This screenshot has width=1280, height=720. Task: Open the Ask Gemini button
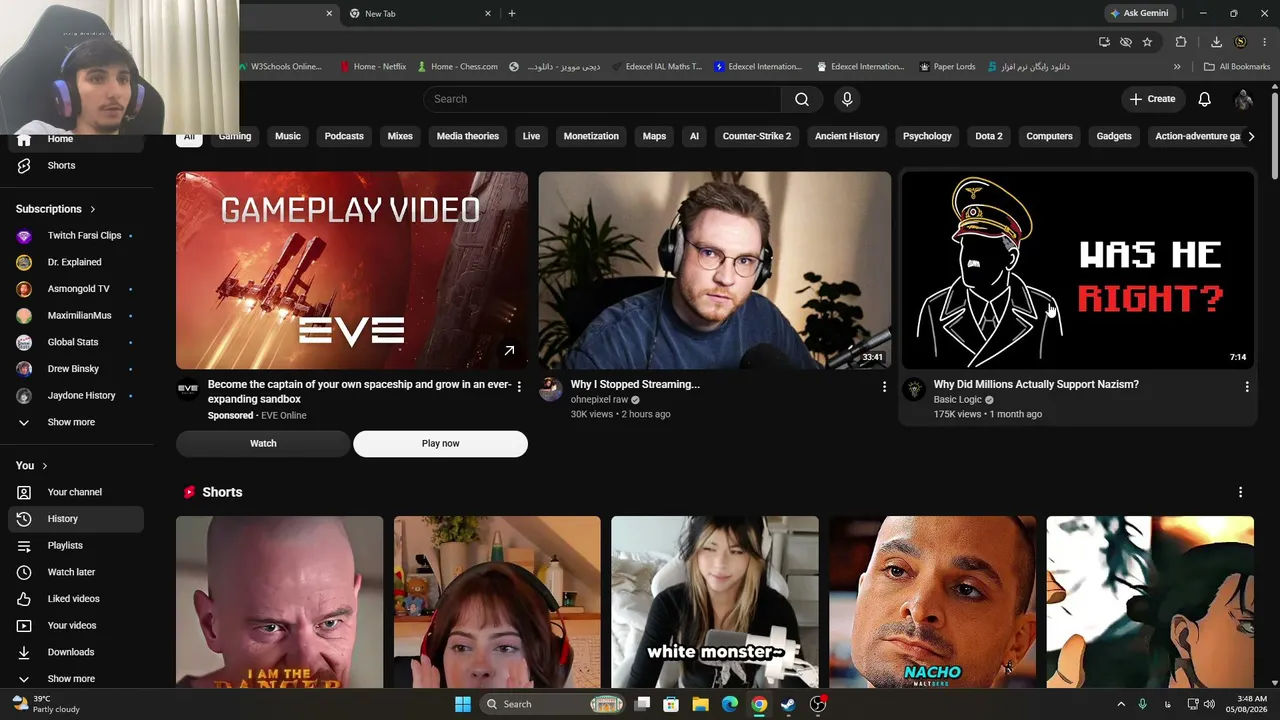coord(1139,14)
